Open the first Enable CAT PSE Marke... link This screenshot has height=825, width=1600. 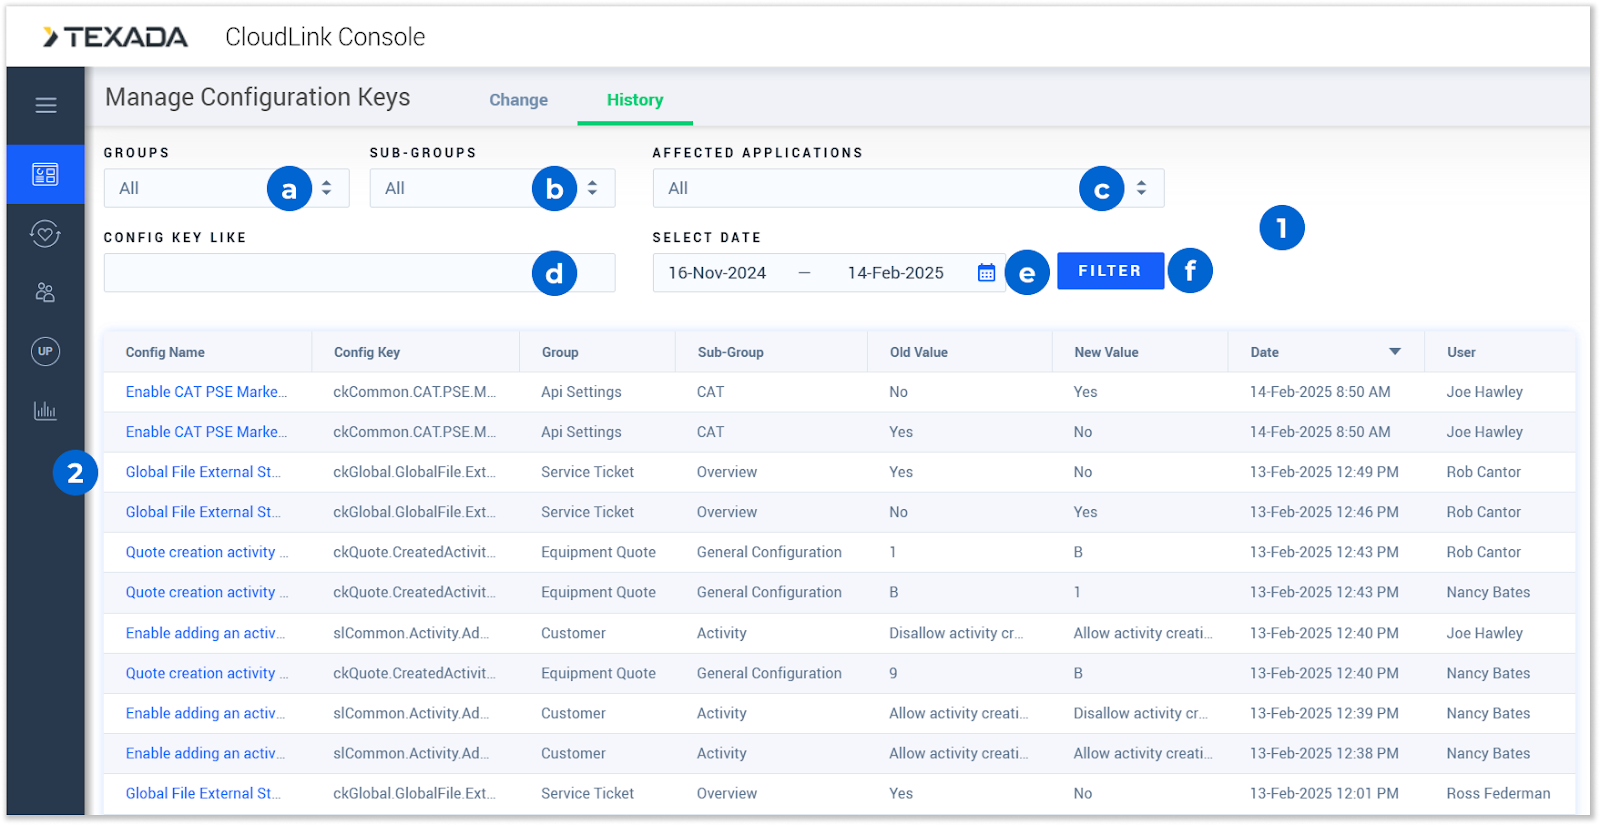(x=206, y=392)
